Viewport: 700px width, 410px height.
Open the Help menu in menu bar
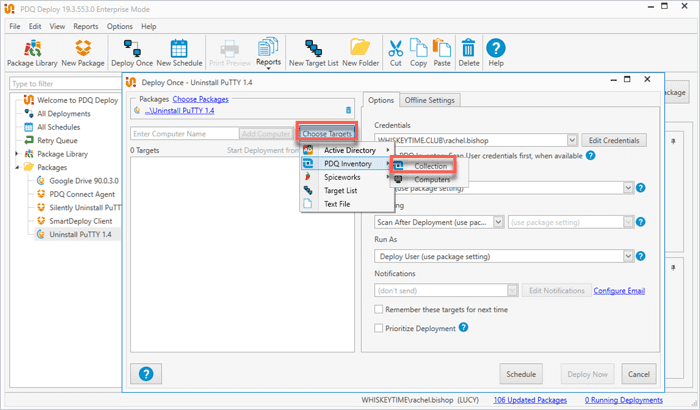[x=149, y=26]
